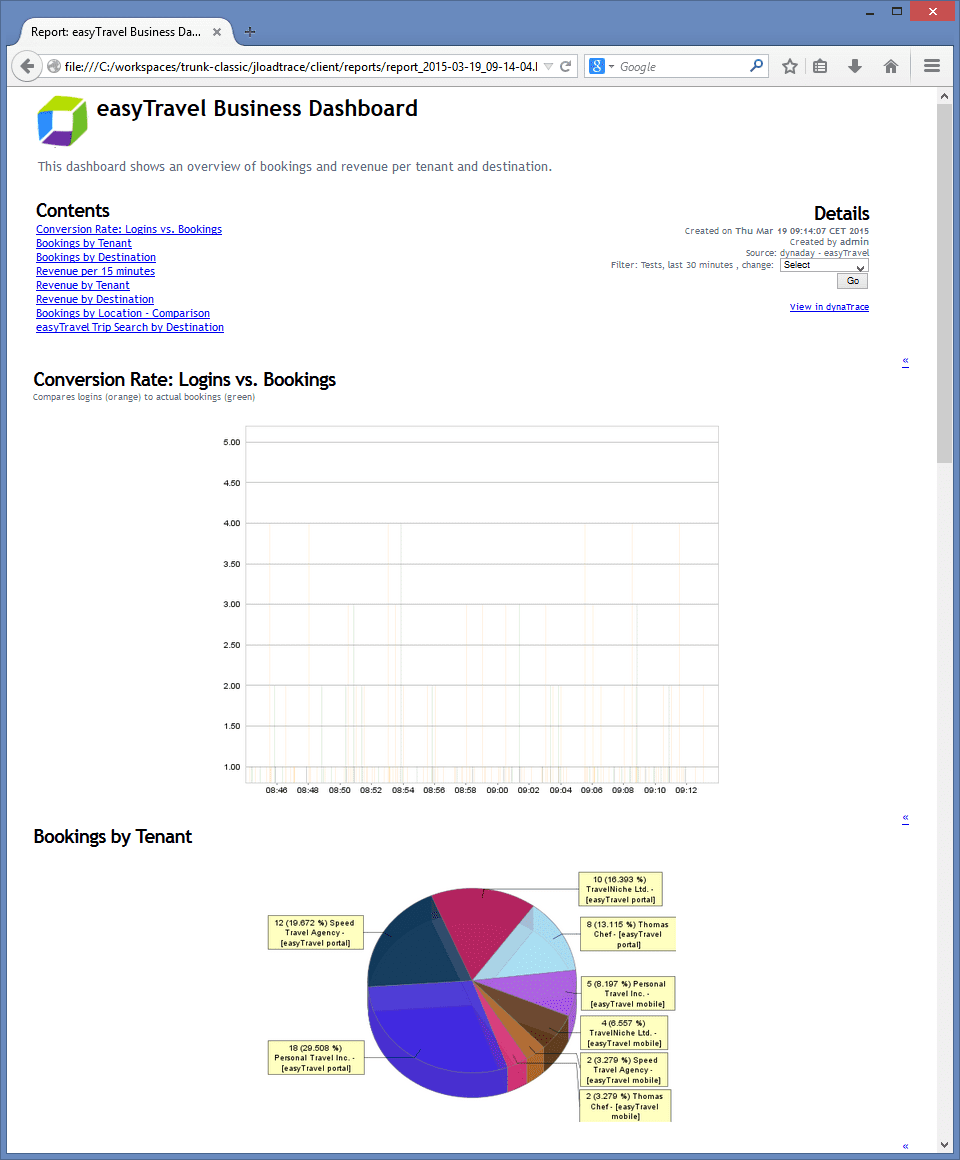Click the Thomas Chef portal pie label
This screenshot has height=1160, width=960.
[628, 934]
